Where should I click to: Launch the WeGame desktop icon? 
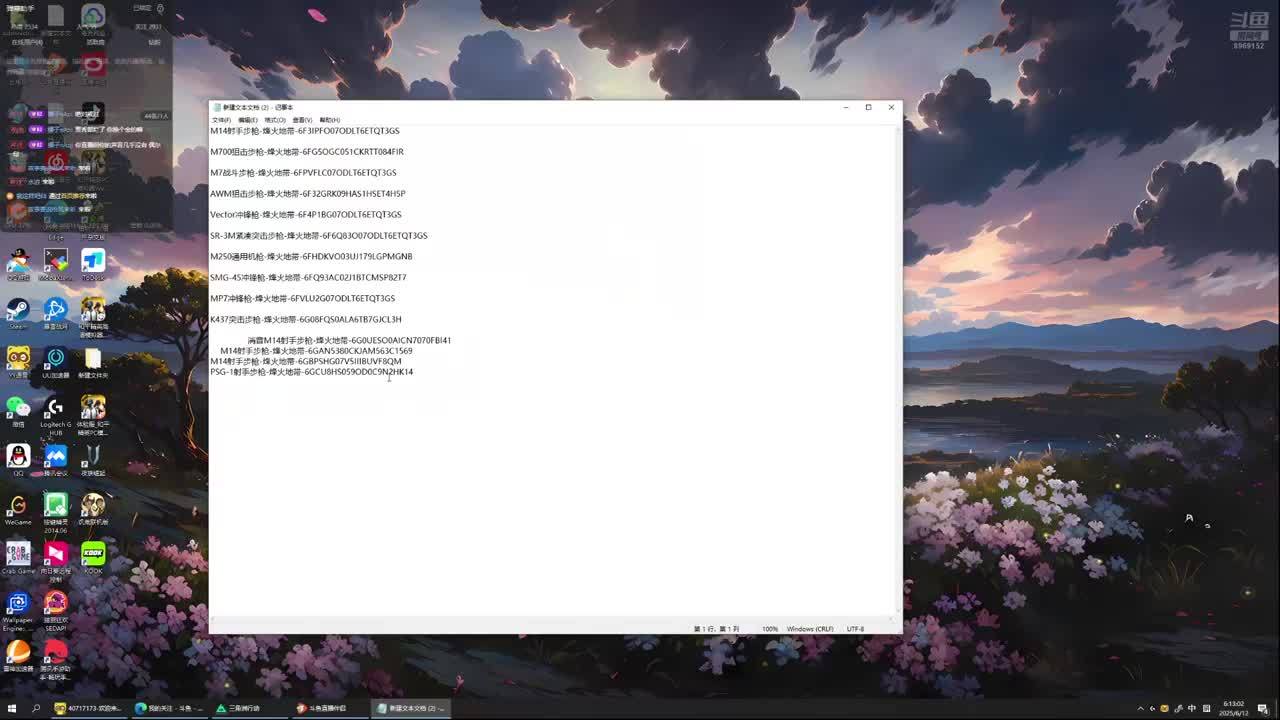click(18, 509)
